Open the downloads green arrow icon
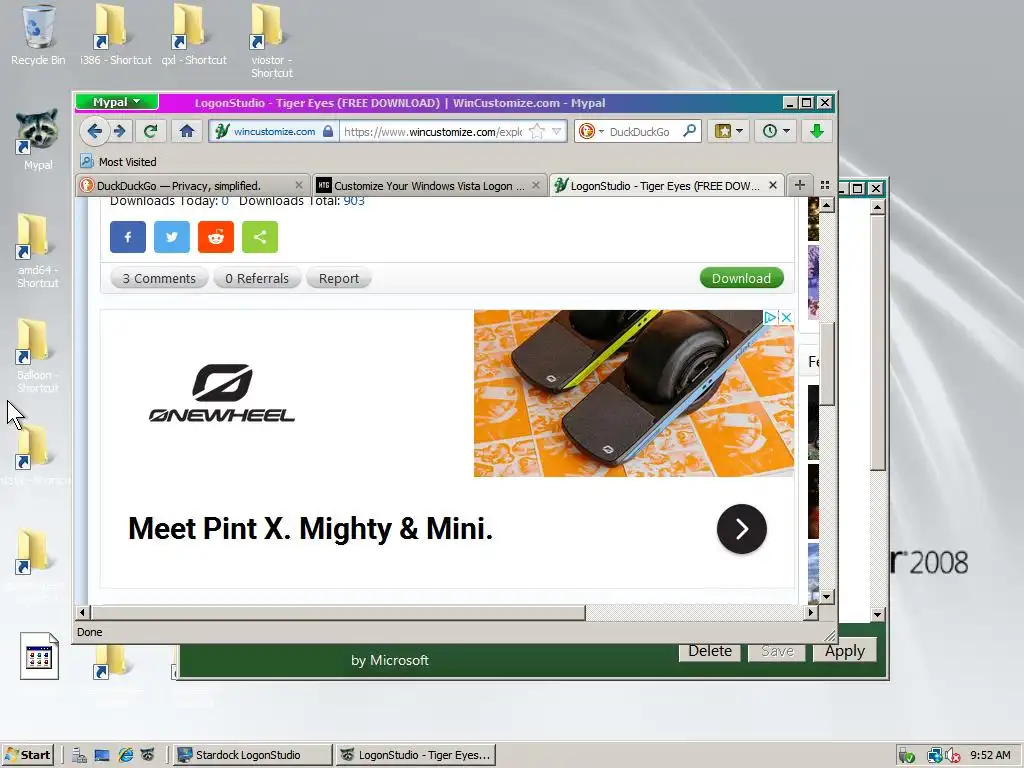The width and height of the screenshot is (1024, 768). 816,131
